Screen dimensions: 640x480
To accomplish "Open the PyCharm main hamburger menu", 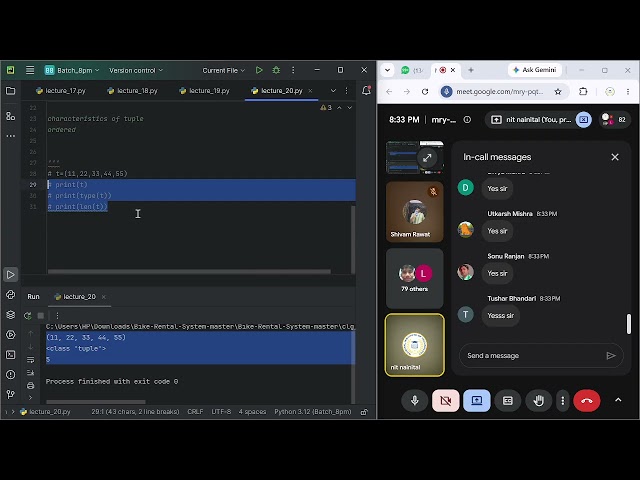I will [x=30, y=70].
